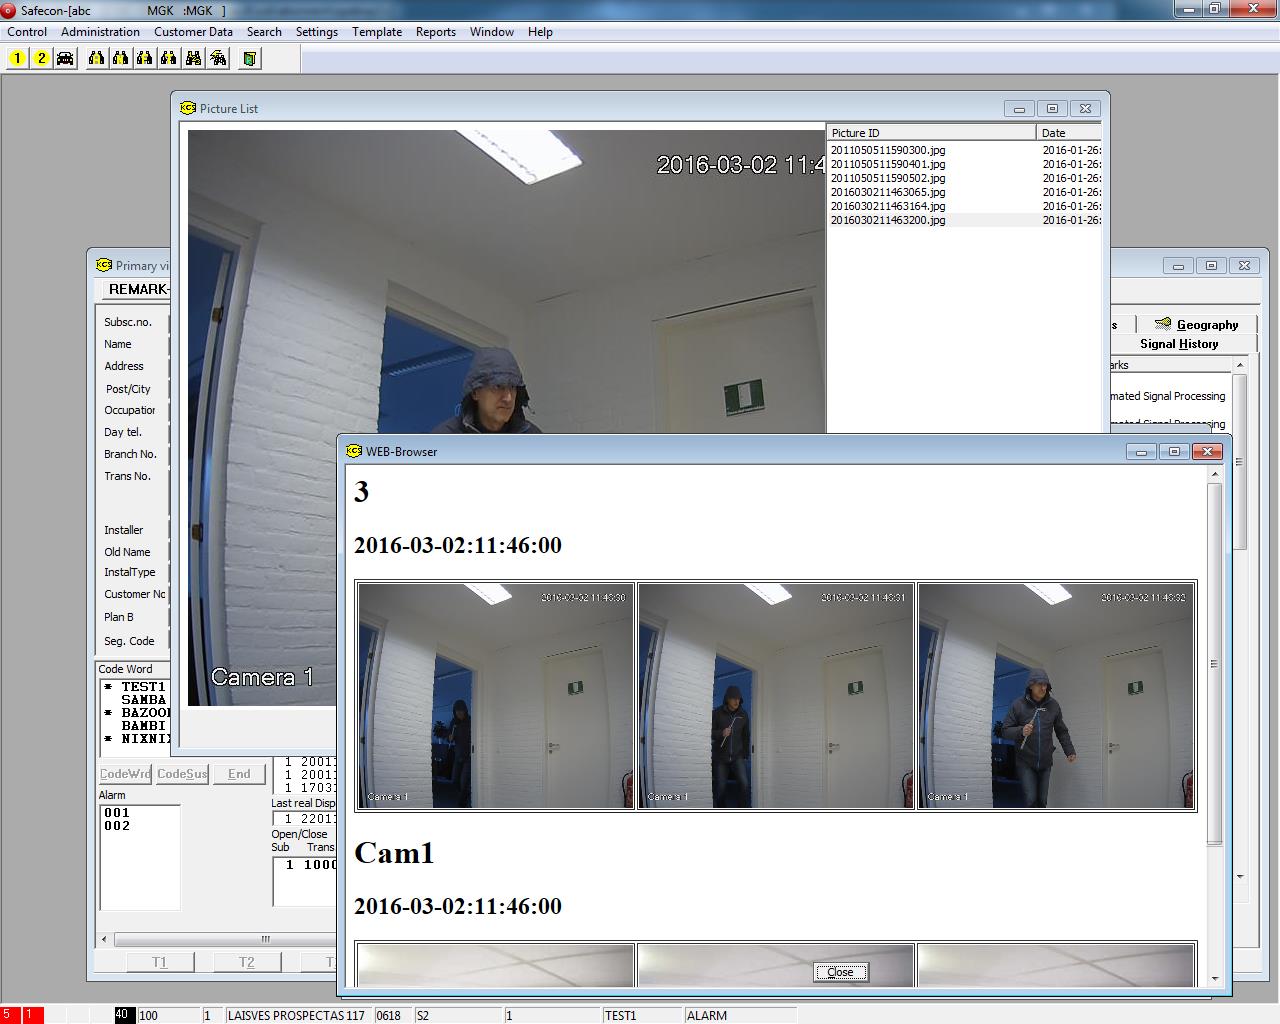Click the Close button in WEB-Browser
Image resolution: width=1280 pixels, height=1024 pixels.
pyautogui.click(x=841, y=972)
